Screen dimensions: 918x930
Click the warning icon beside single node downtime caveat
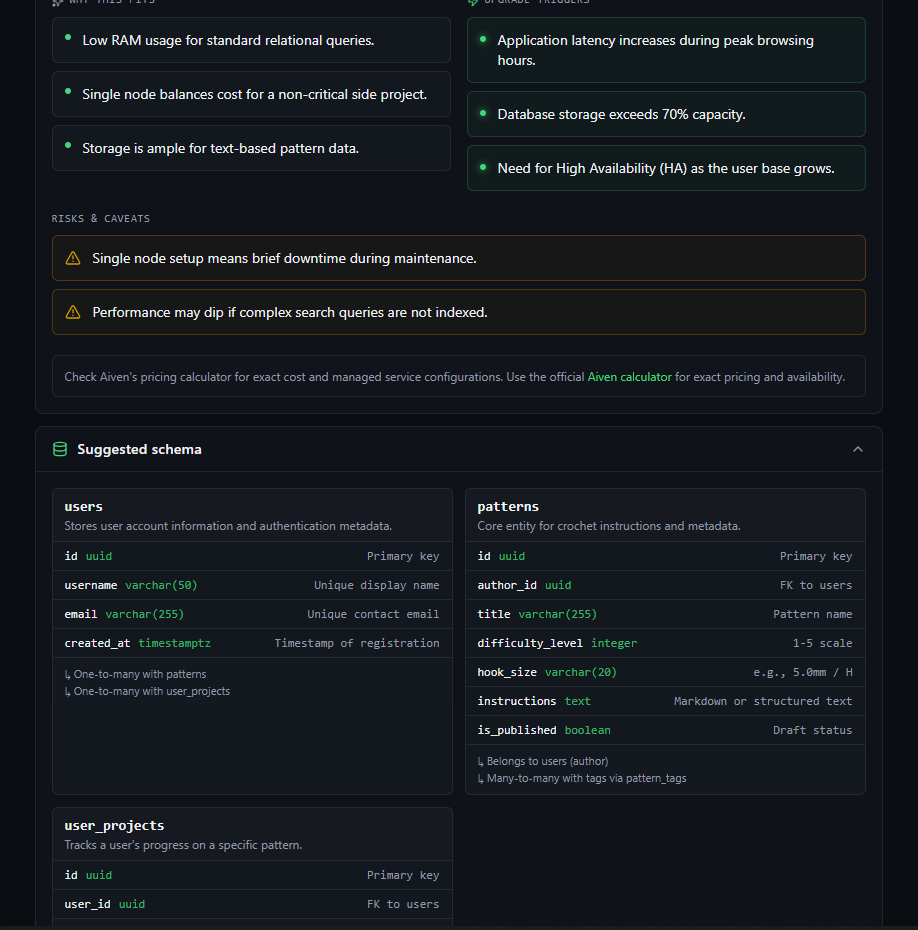[x=73, y=259]
